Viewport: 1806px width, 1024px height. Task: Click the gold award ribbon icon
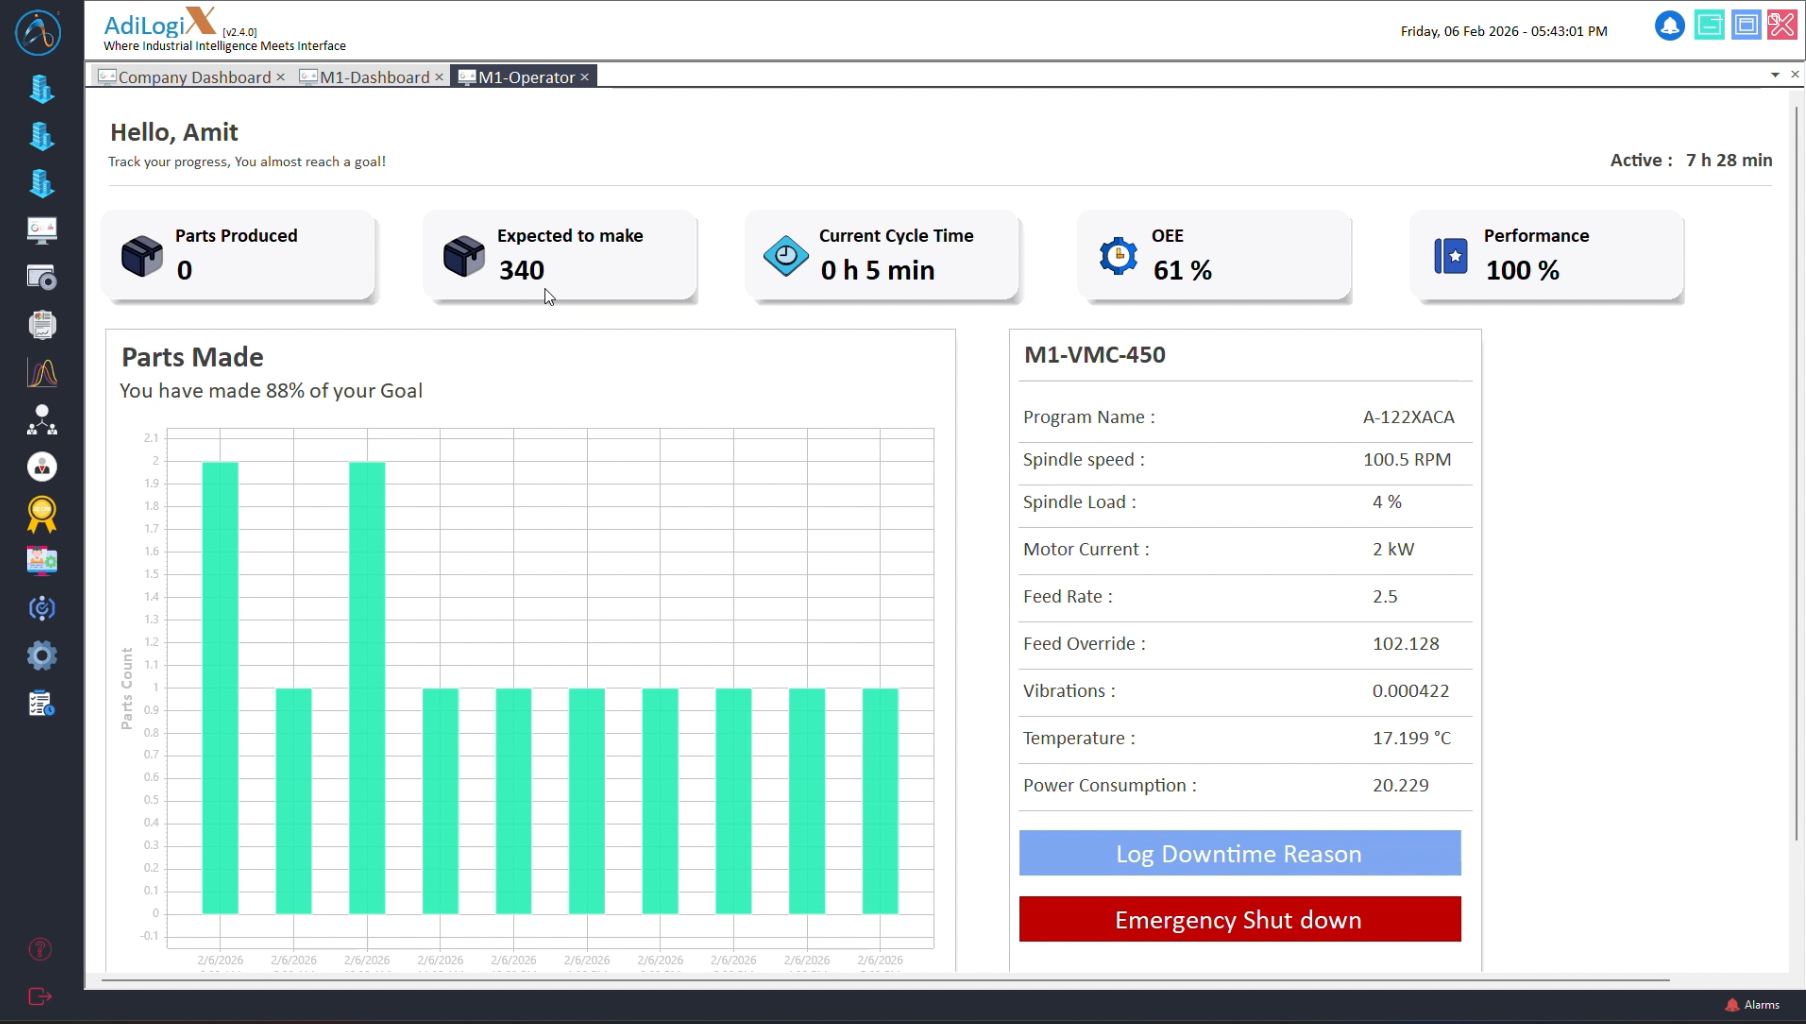coord(41,514)
